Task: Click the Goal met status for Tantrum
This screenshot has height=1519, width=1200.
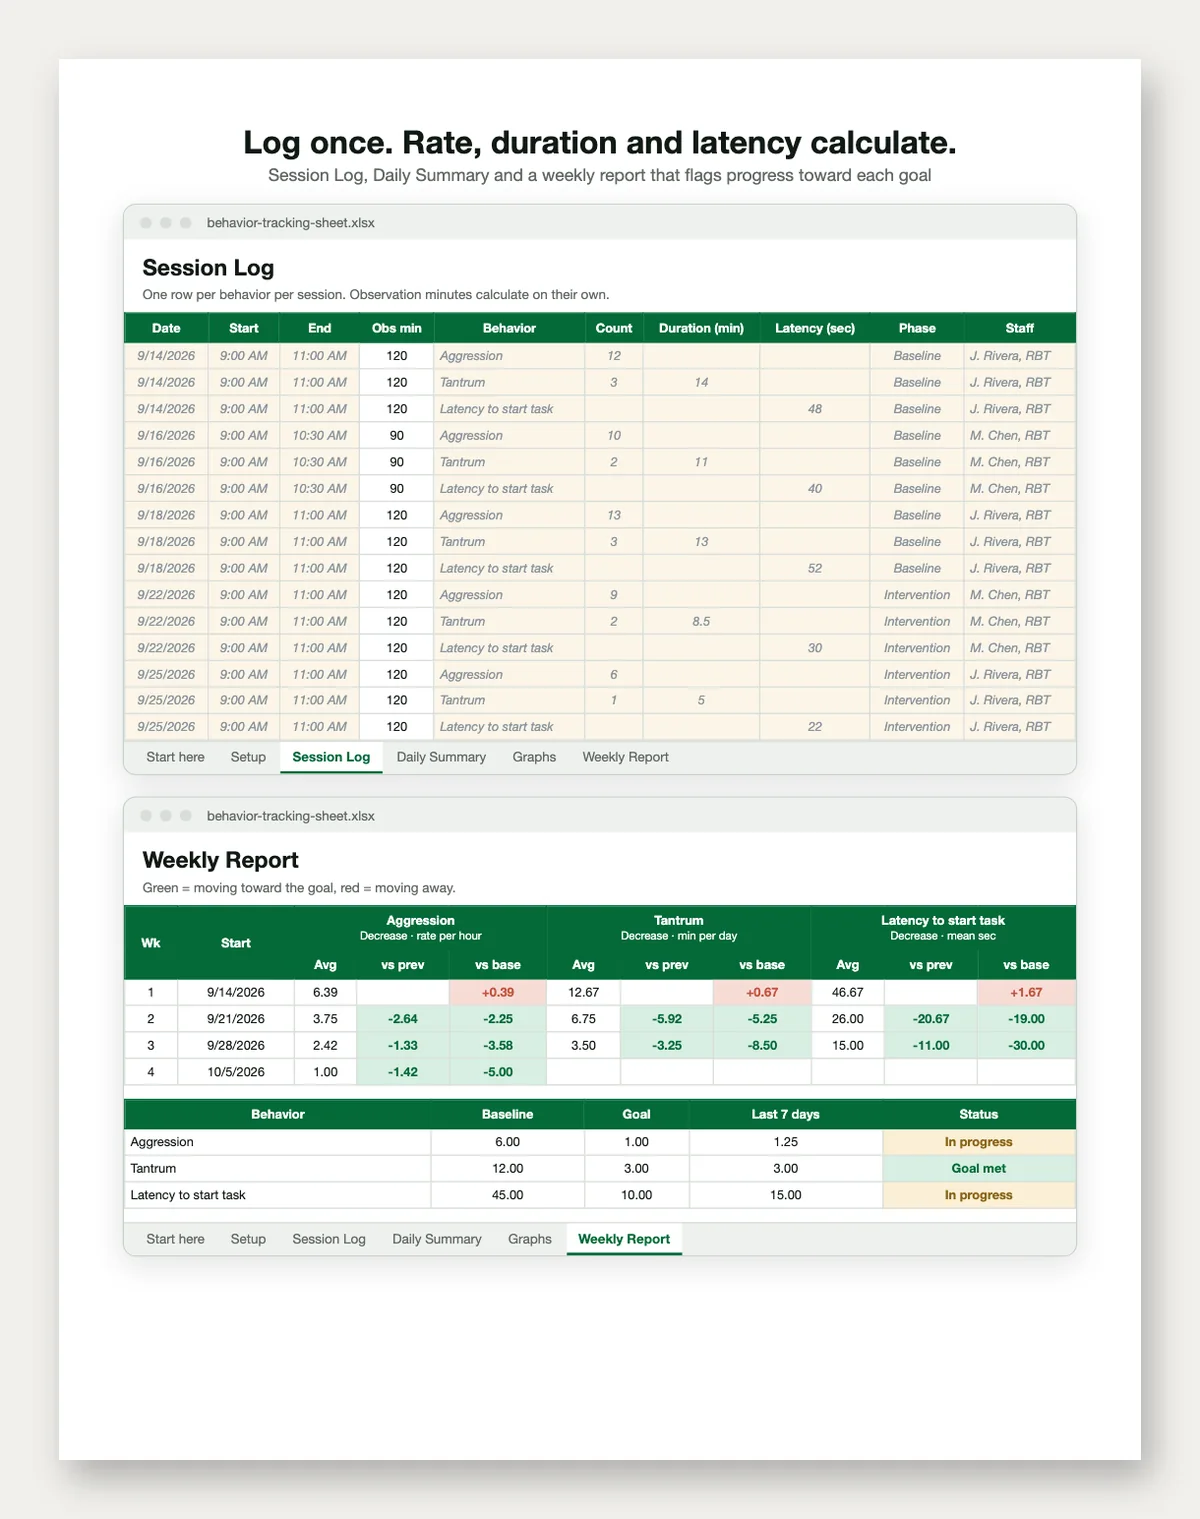Action: tap(979, 1168)
